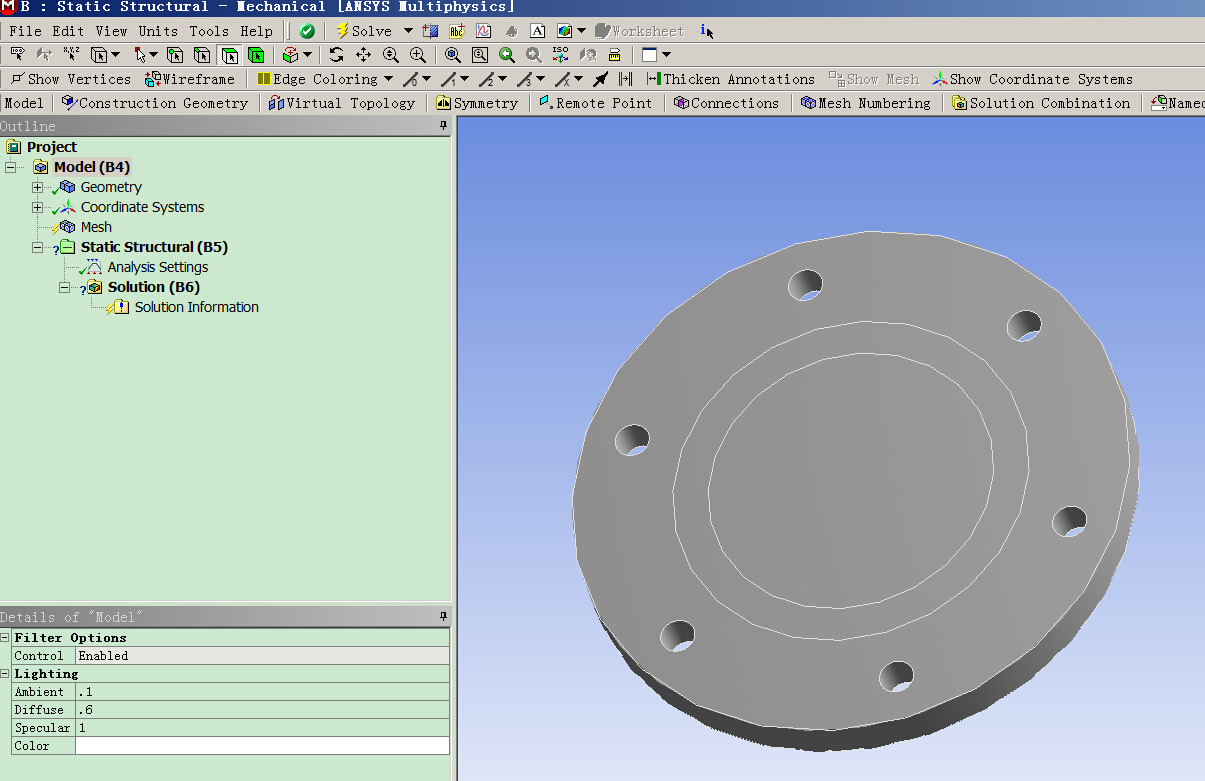
Task: Select Solution Information in the outline tree
Action: [x=196, y=307]
